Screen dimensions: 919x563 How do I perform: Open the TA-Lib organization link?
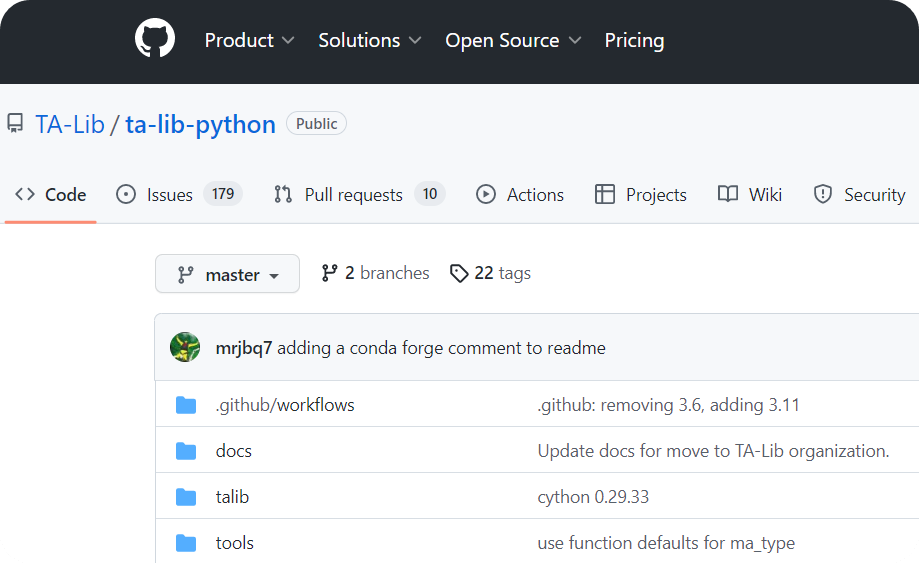70,124
